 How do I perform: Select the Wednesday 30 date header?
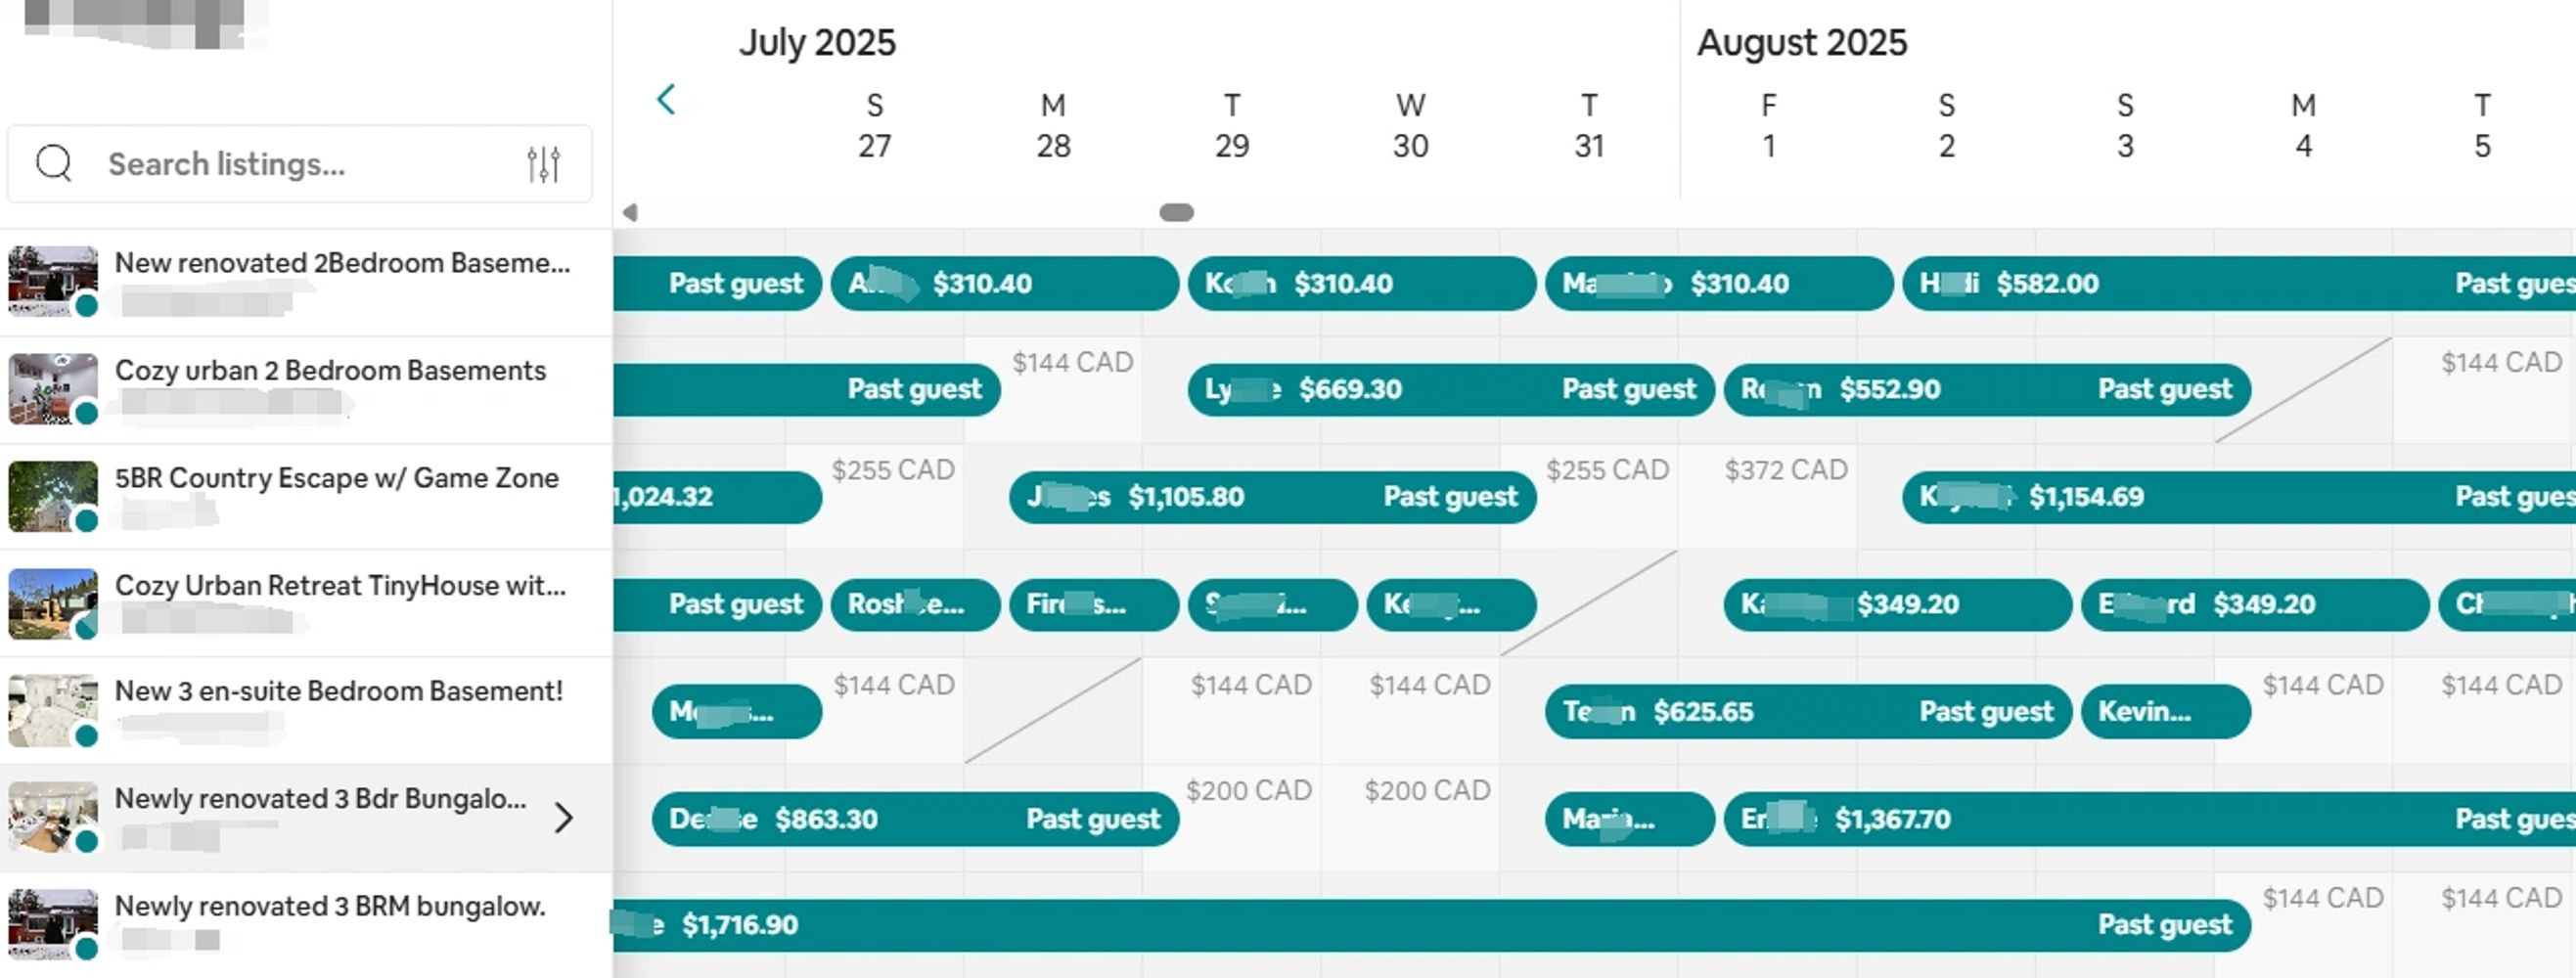(x=1410, y=126)
